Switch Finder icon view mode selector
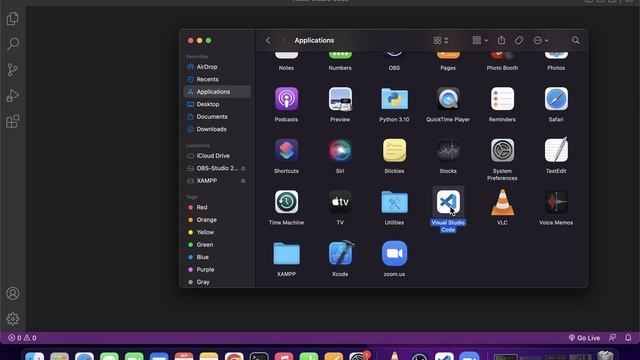The height and width of the screenshot is (360, 640). point(441,40)
